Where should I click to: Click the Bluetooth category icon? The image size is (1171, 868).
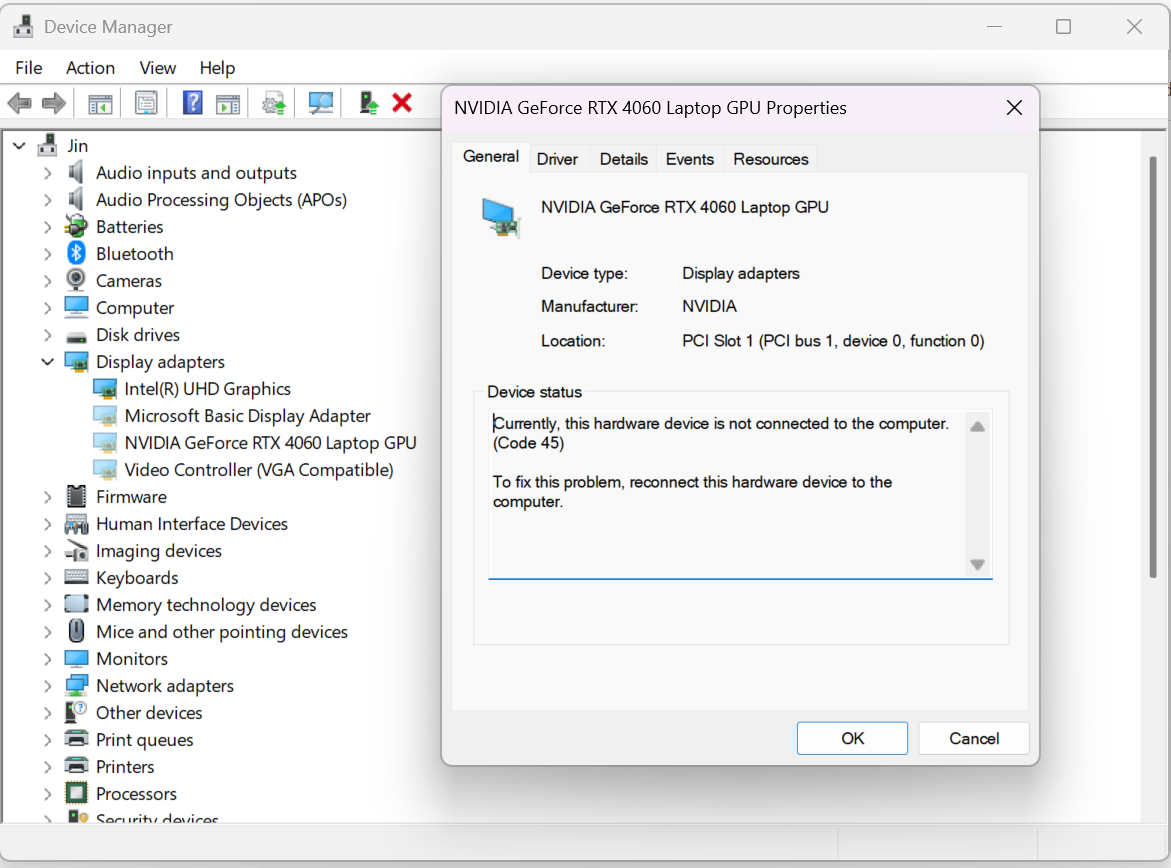[x=76, y=253]
